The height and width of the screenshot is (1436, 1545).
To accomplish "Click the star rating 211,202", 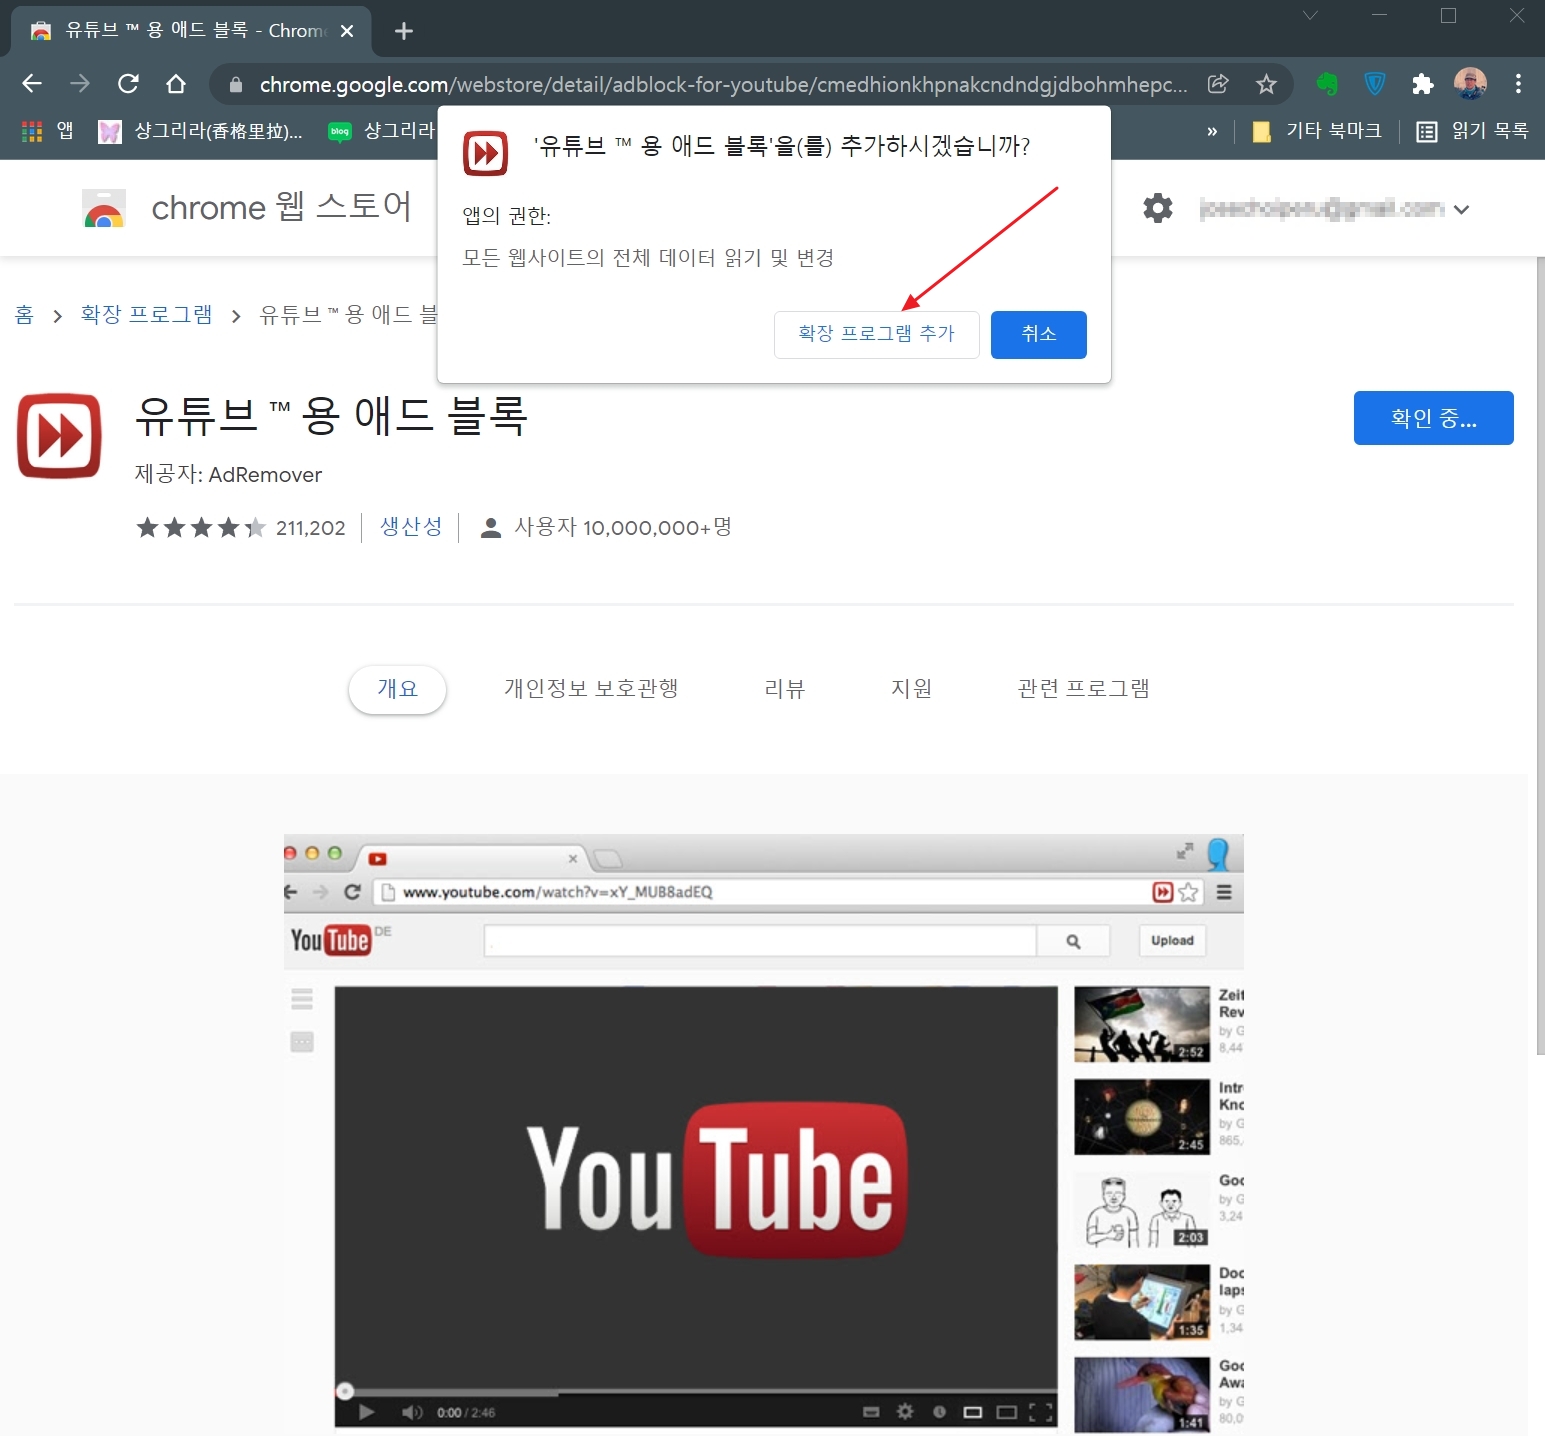I will (241, 527).
